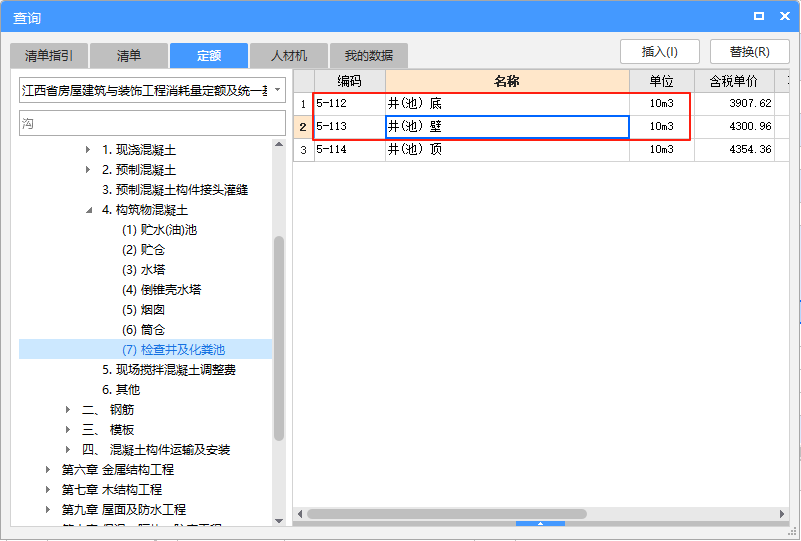Click price value 4354.36
This screenshot has width=801, height=541.
(750, 149)
